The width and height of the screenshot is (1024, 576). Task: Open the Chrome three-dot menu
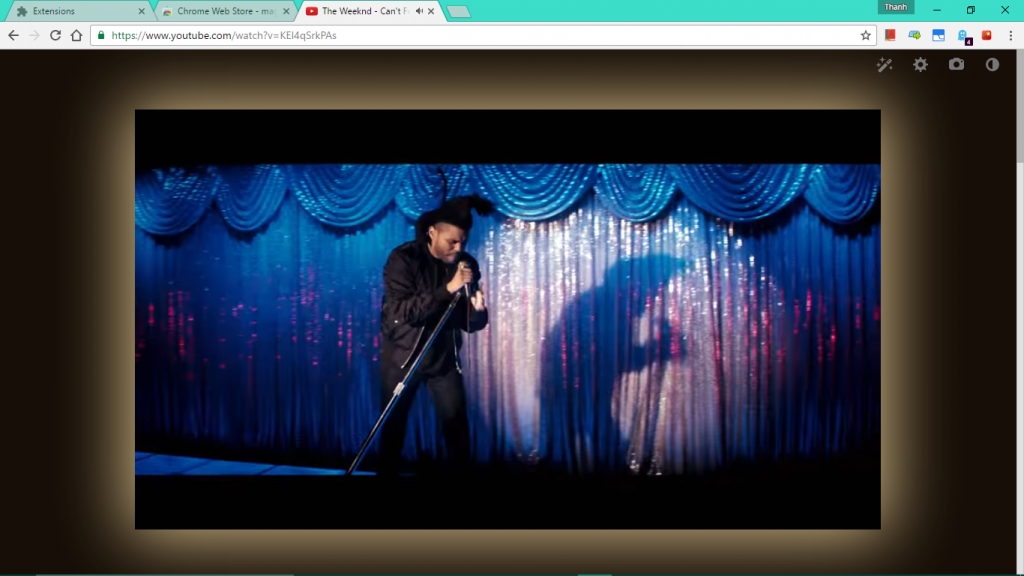(1010, 35)
